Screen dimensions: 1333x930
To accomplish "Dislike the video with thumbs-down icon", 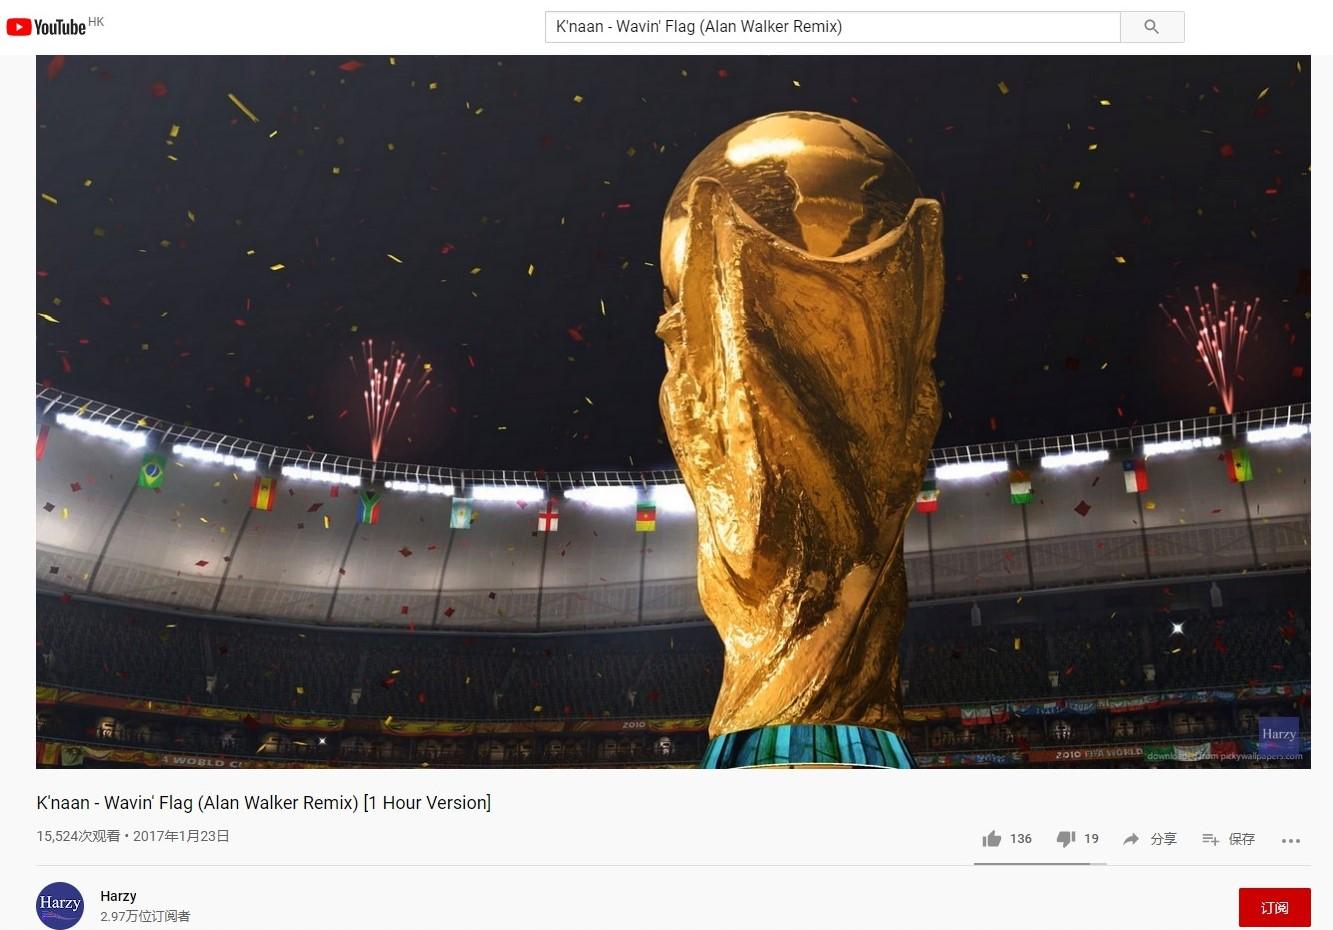I will pos(1066,839).
